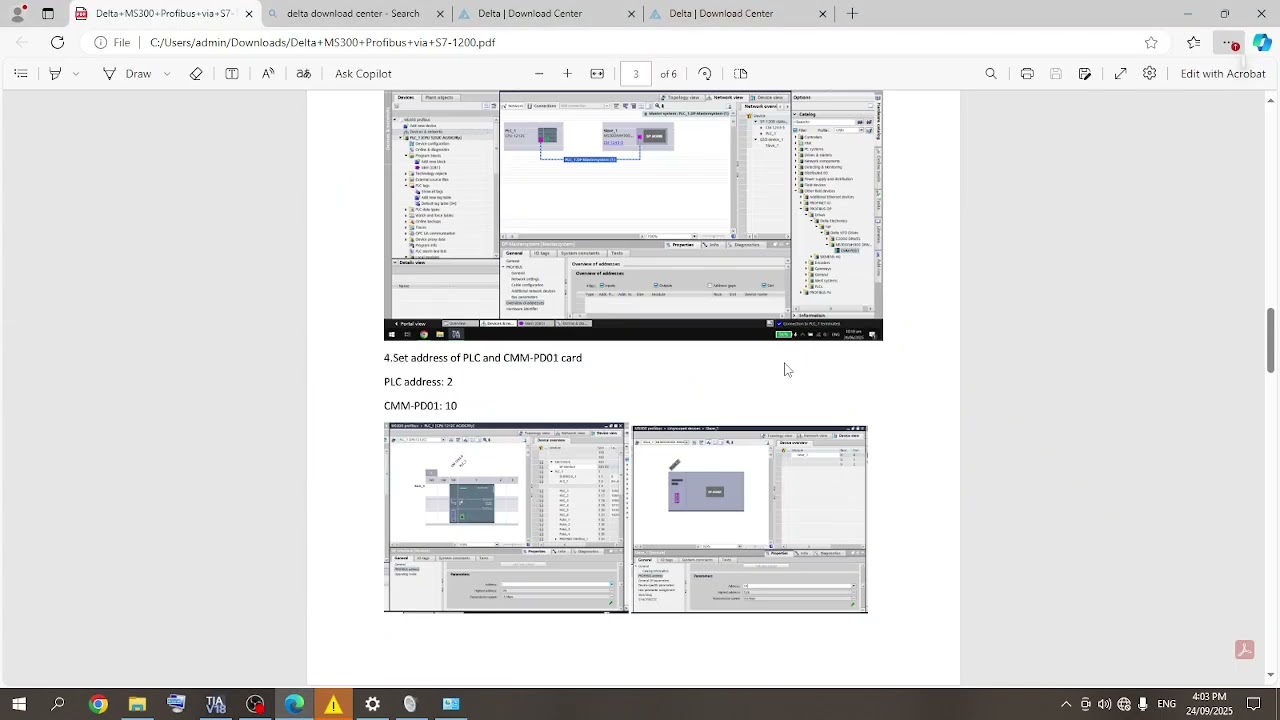Refresh the current page

(x=58, y=42)
